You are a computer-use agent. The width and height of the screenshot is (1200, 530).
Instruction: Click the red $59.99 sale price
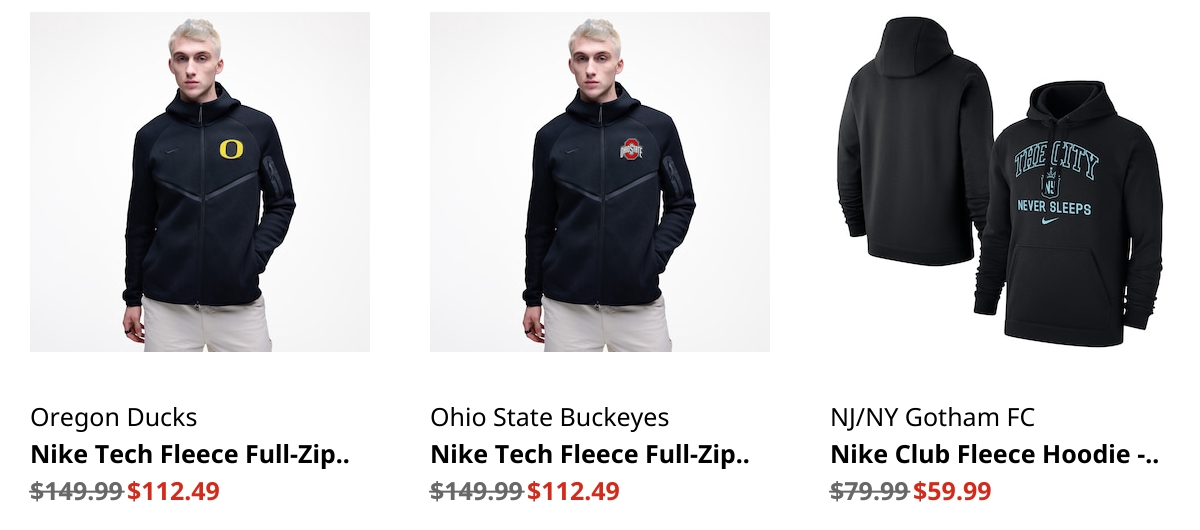[952, 491]
